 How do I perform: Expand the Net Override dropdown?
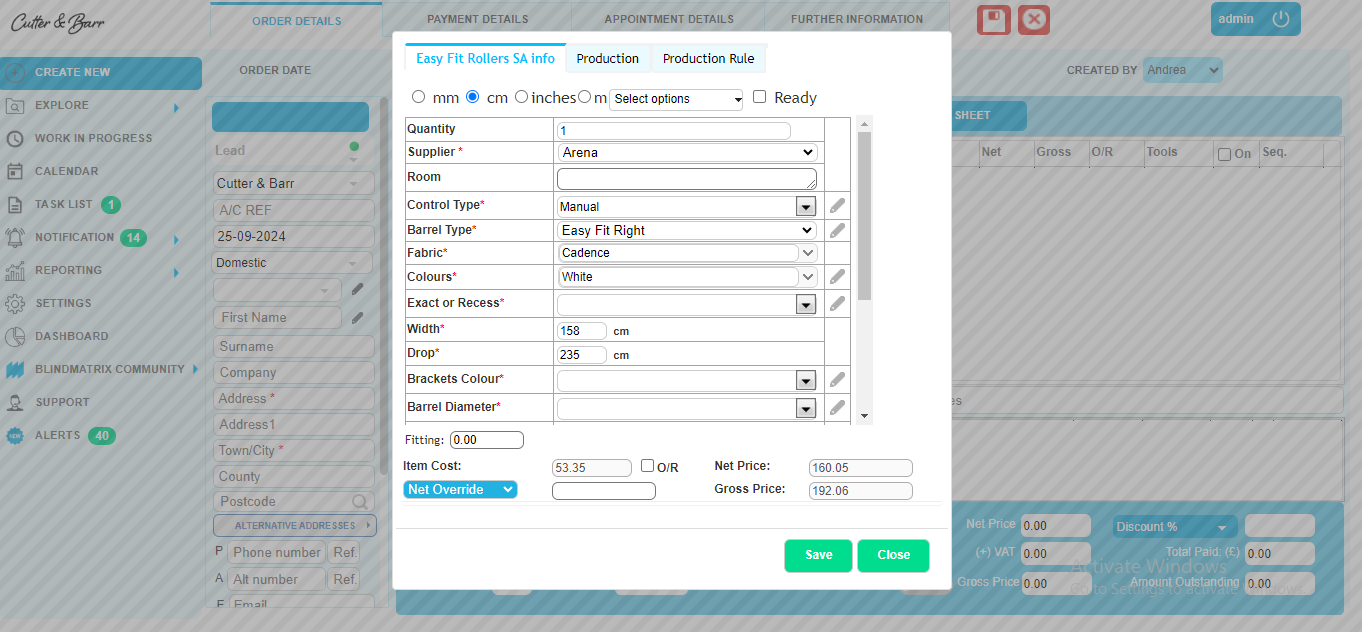460,490
